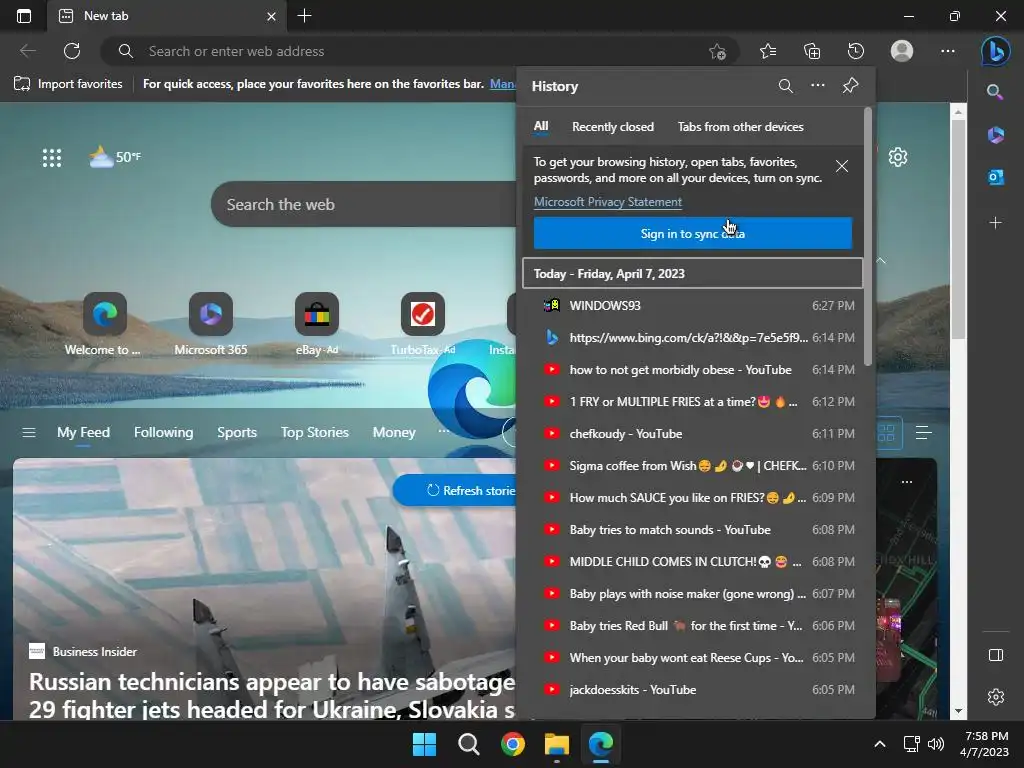1024x768 pixels.
Task: Hide the sidebar panel icon
Action: (x=995, y=655)
